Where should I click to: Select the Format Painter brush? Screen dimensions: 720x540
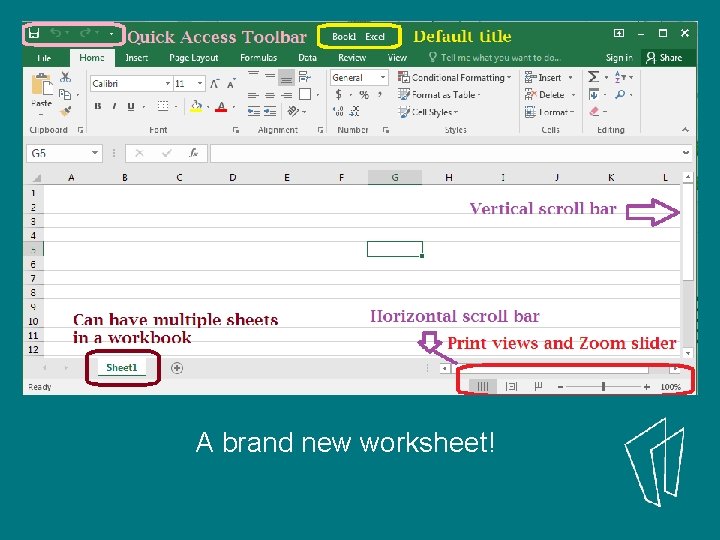[x=66, y=111]
